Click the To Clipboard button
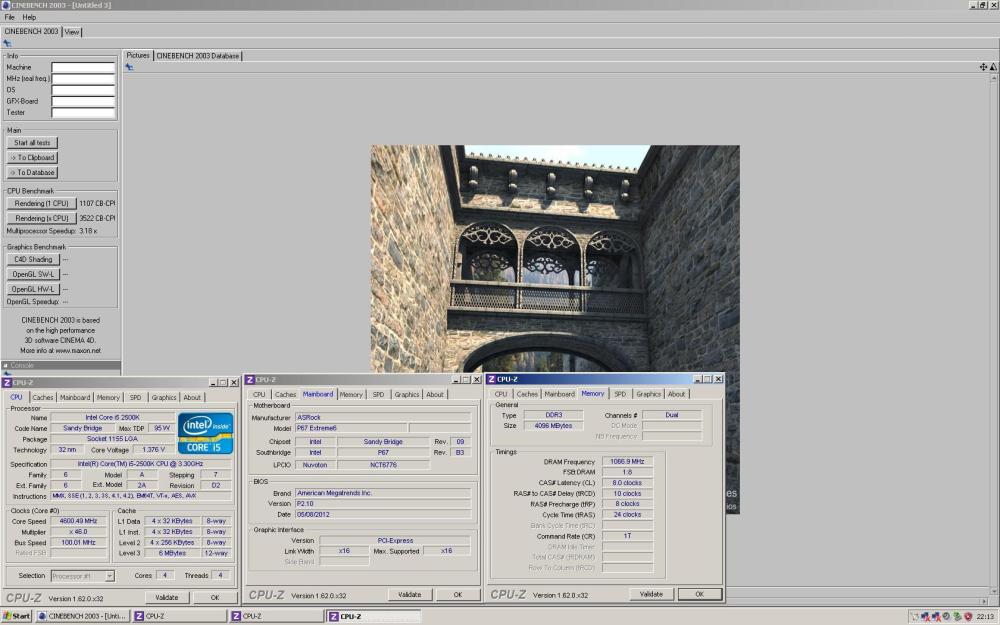The image size is (1000, 625). click(34, 158)
